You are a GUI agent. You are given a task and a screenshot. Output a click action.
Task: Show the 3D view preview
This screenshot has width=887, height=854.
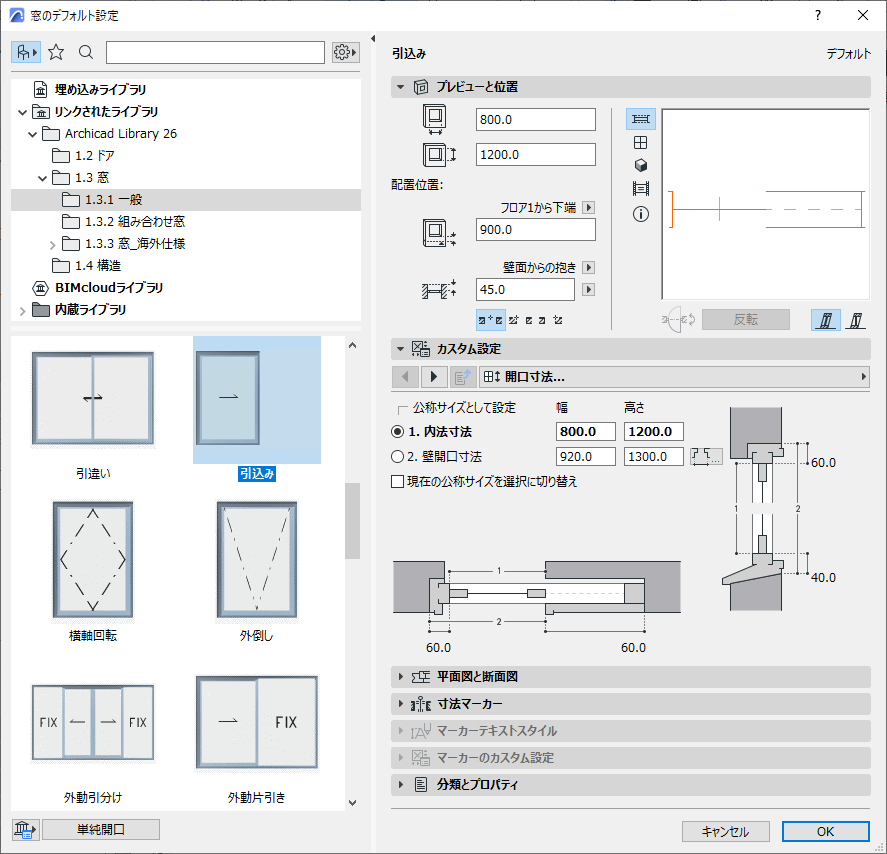pyautogui.click(x=641, y=165)
